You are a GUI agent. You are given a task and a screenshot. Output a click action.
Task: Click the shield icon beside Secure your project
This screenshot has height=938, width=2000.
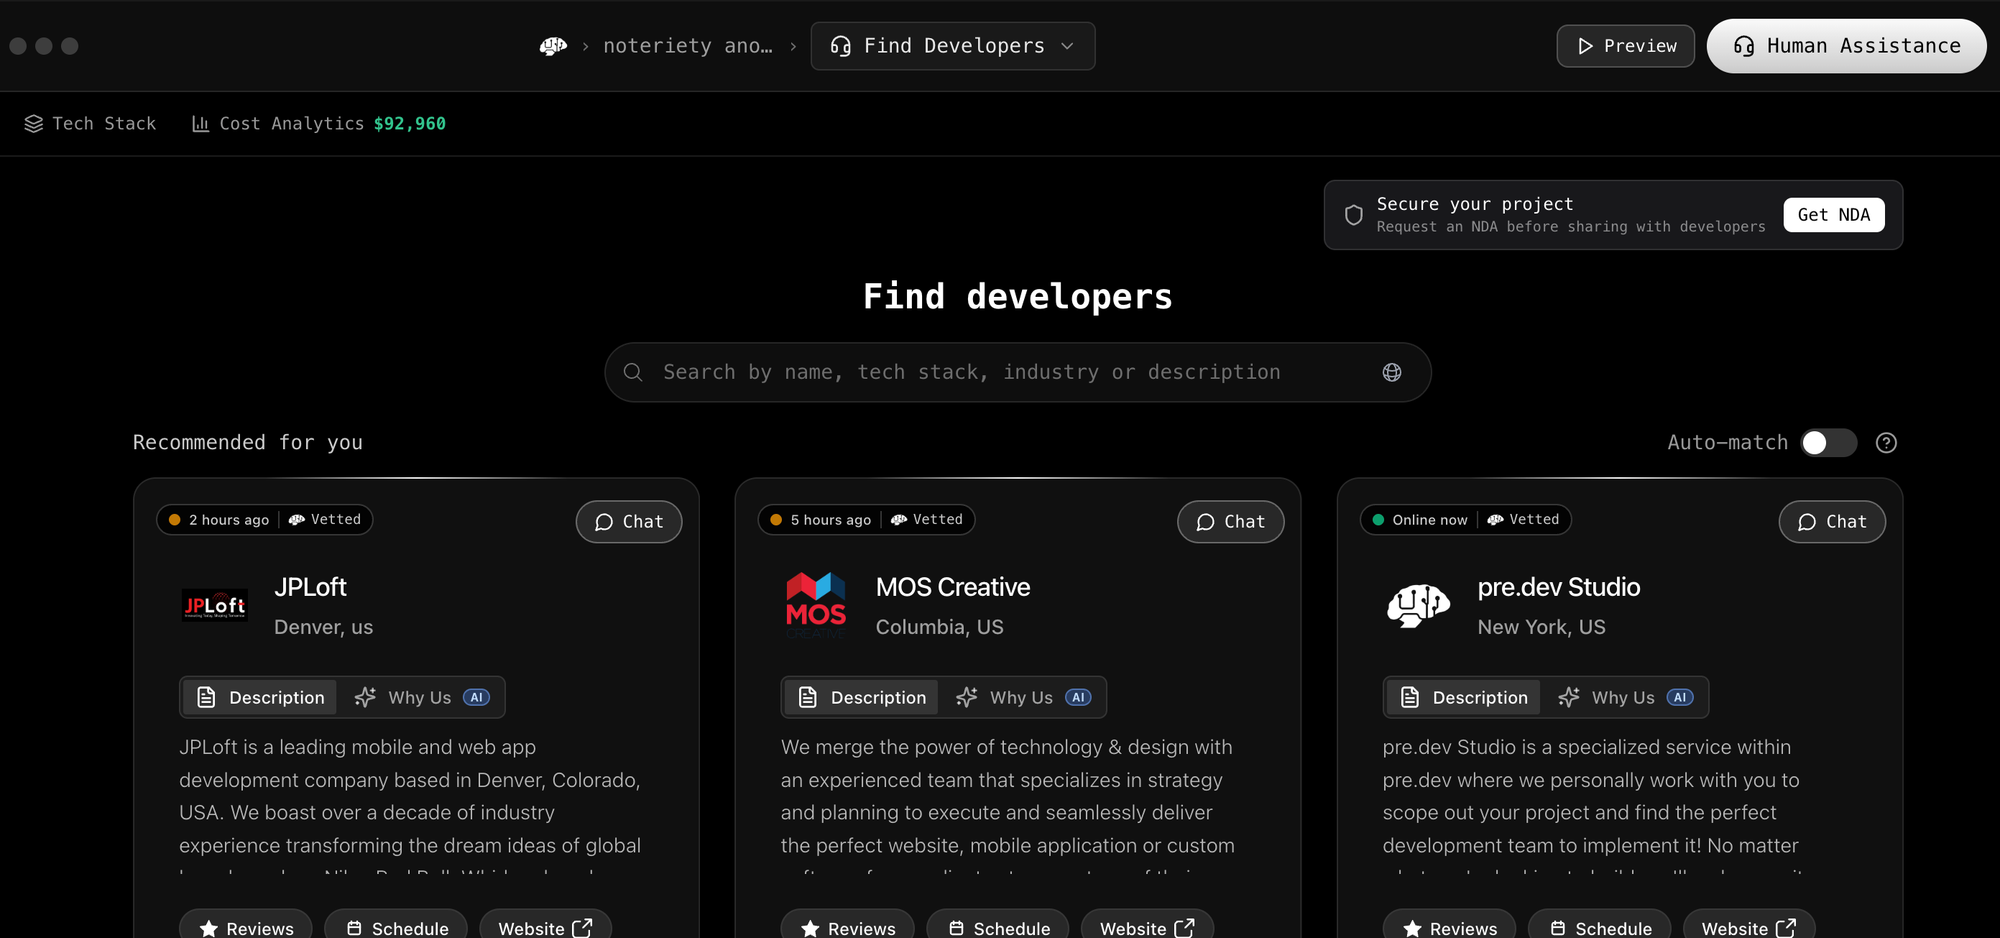[1353, 215]
